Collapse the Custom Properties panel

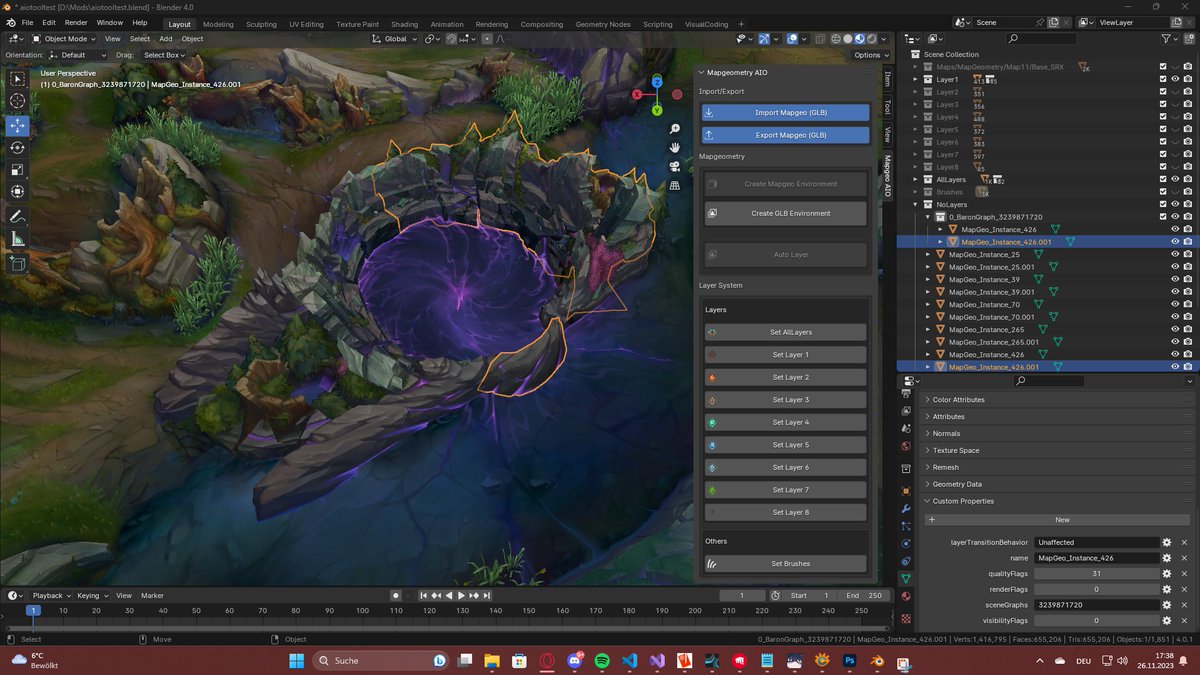coord(1056,501)
